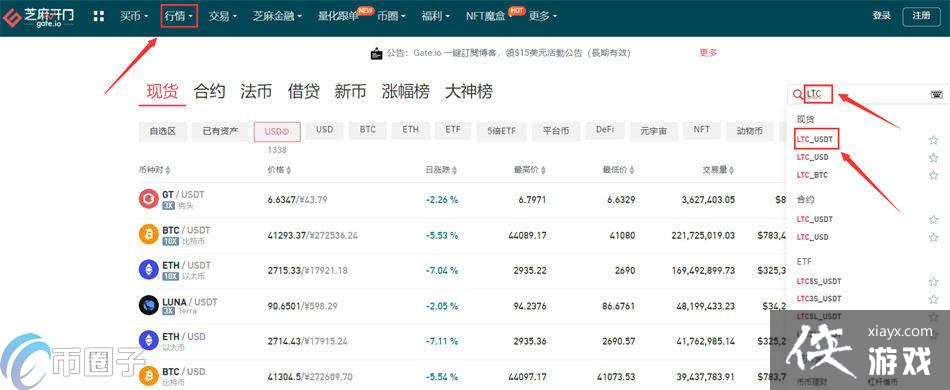This screenshot has width=950, height=390.
Task: Choose LTC5S_USDT from ETF results
Action: pyautogui.click(x=819, y=282)
